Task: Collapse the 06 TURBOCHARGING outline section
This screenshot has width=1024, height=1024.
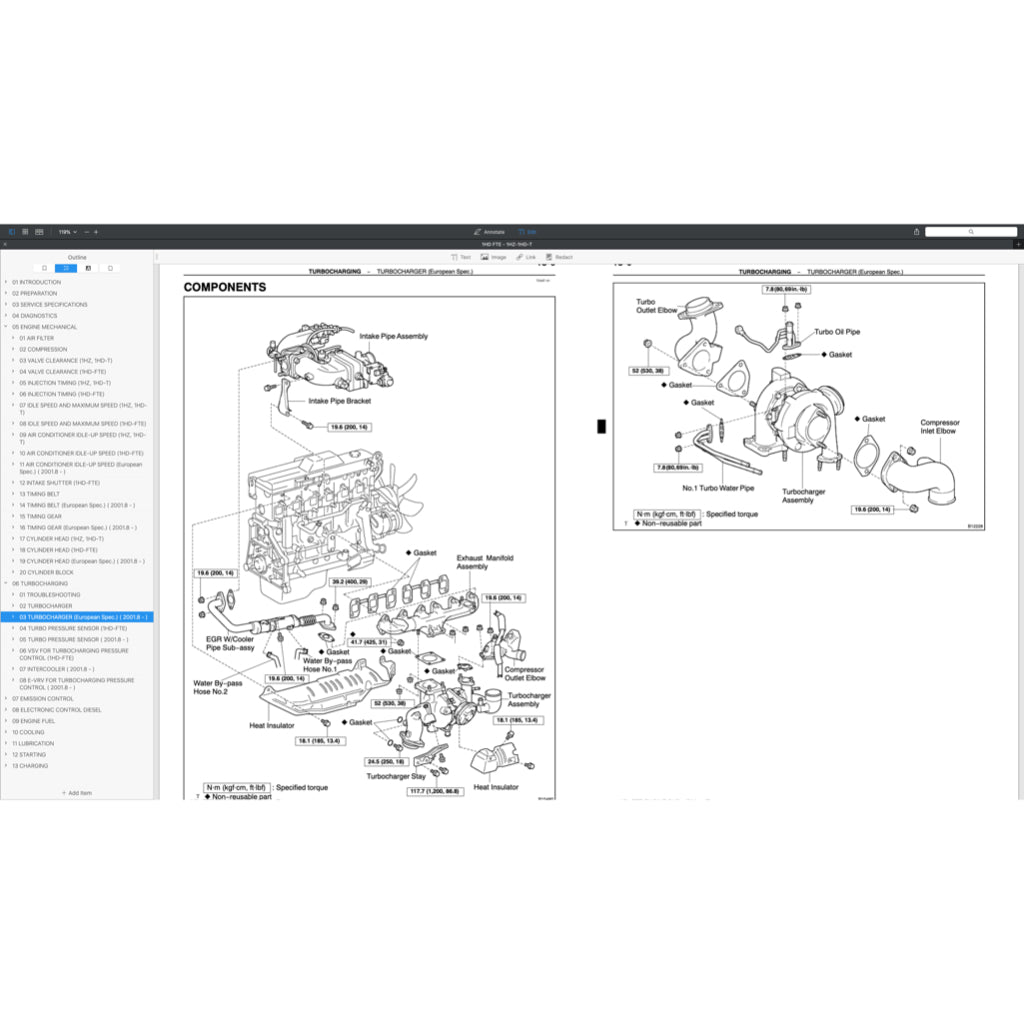Action: pos(6,583)
